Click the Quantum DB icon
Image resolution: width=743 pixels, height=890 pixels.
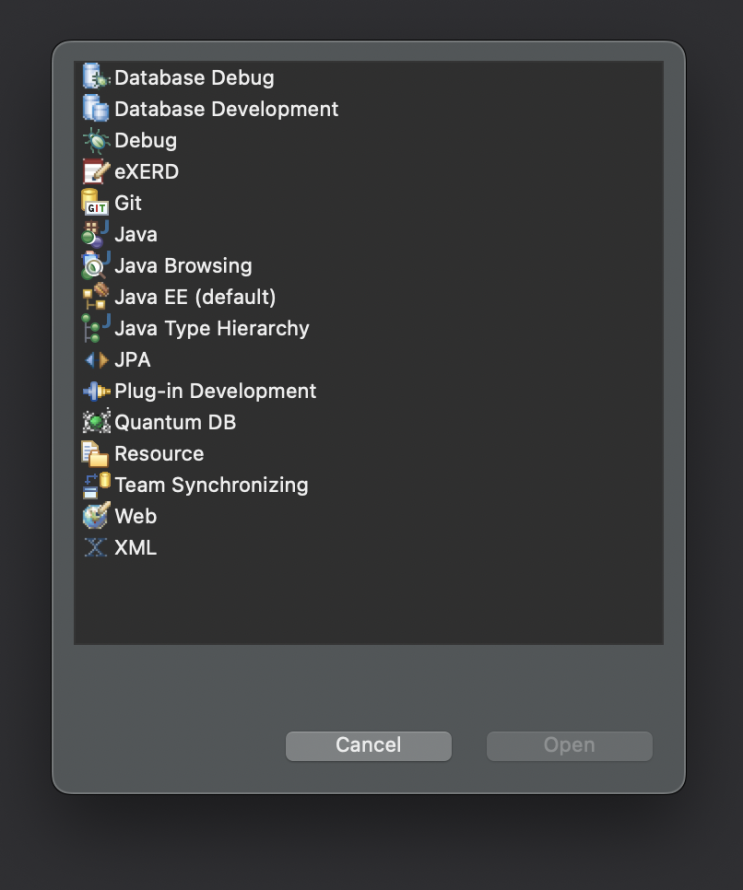click(x=95, y=422)
